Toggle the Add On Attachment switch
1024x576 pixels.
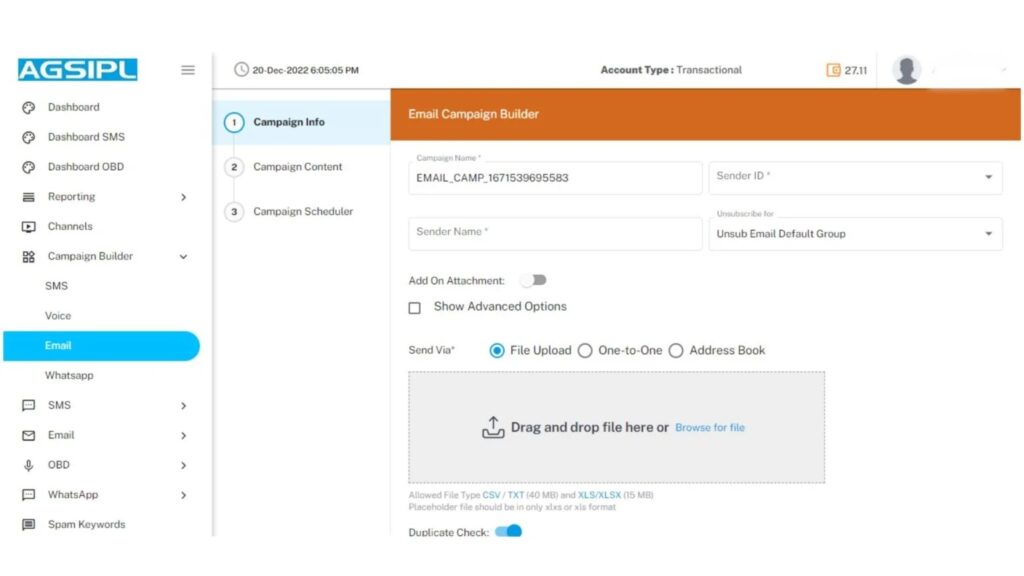(x=533, y=281)
